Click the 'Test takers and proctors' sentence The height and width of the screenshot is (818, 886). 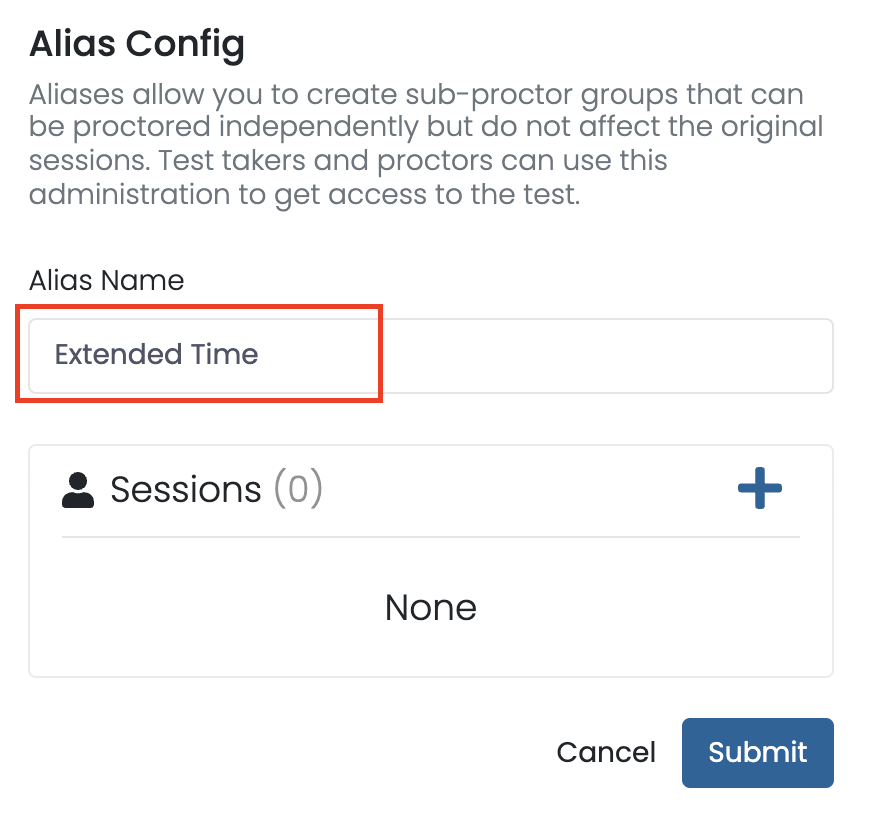(400, 161)
